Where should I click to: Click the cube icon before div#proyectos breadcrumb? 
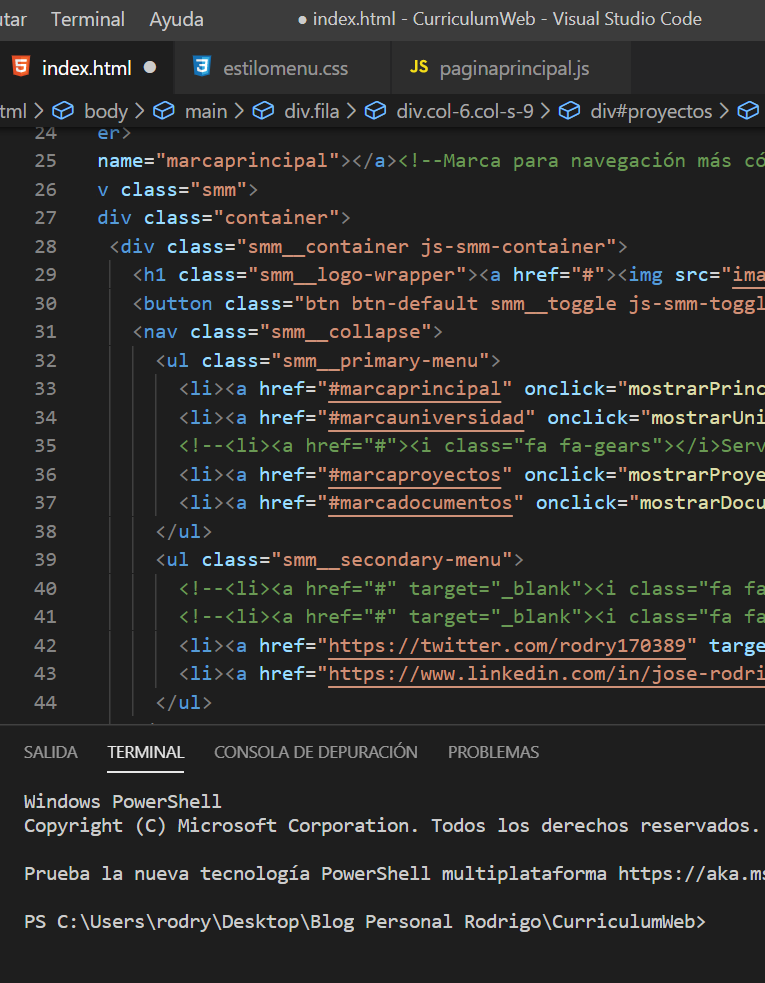click(570, 111)
